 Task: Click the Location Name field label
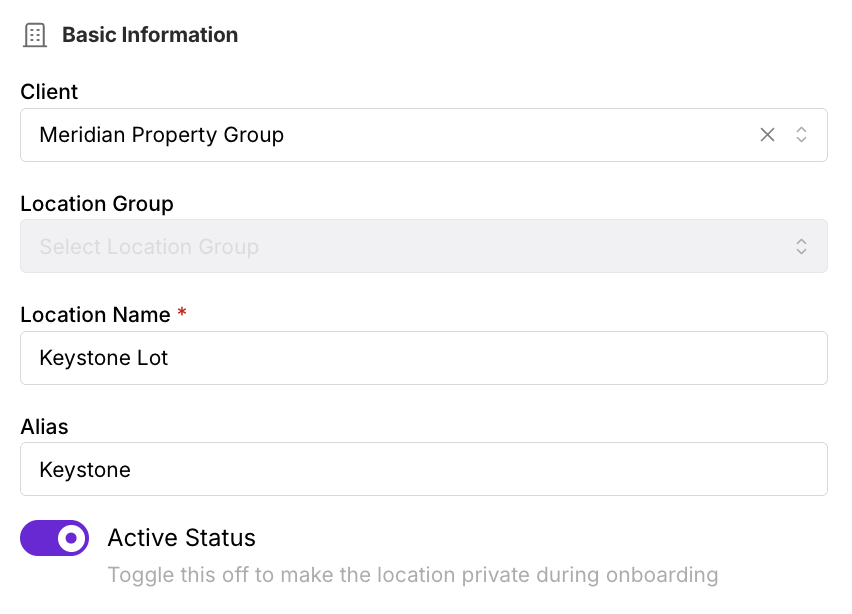[95, 315]
